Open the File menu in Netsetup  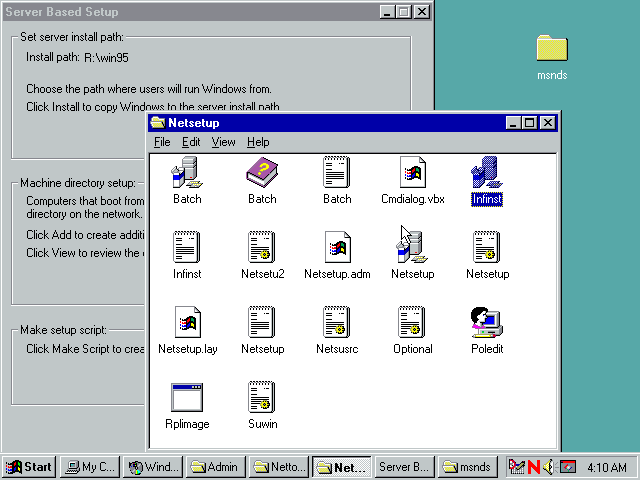click(x=162, y=142)
